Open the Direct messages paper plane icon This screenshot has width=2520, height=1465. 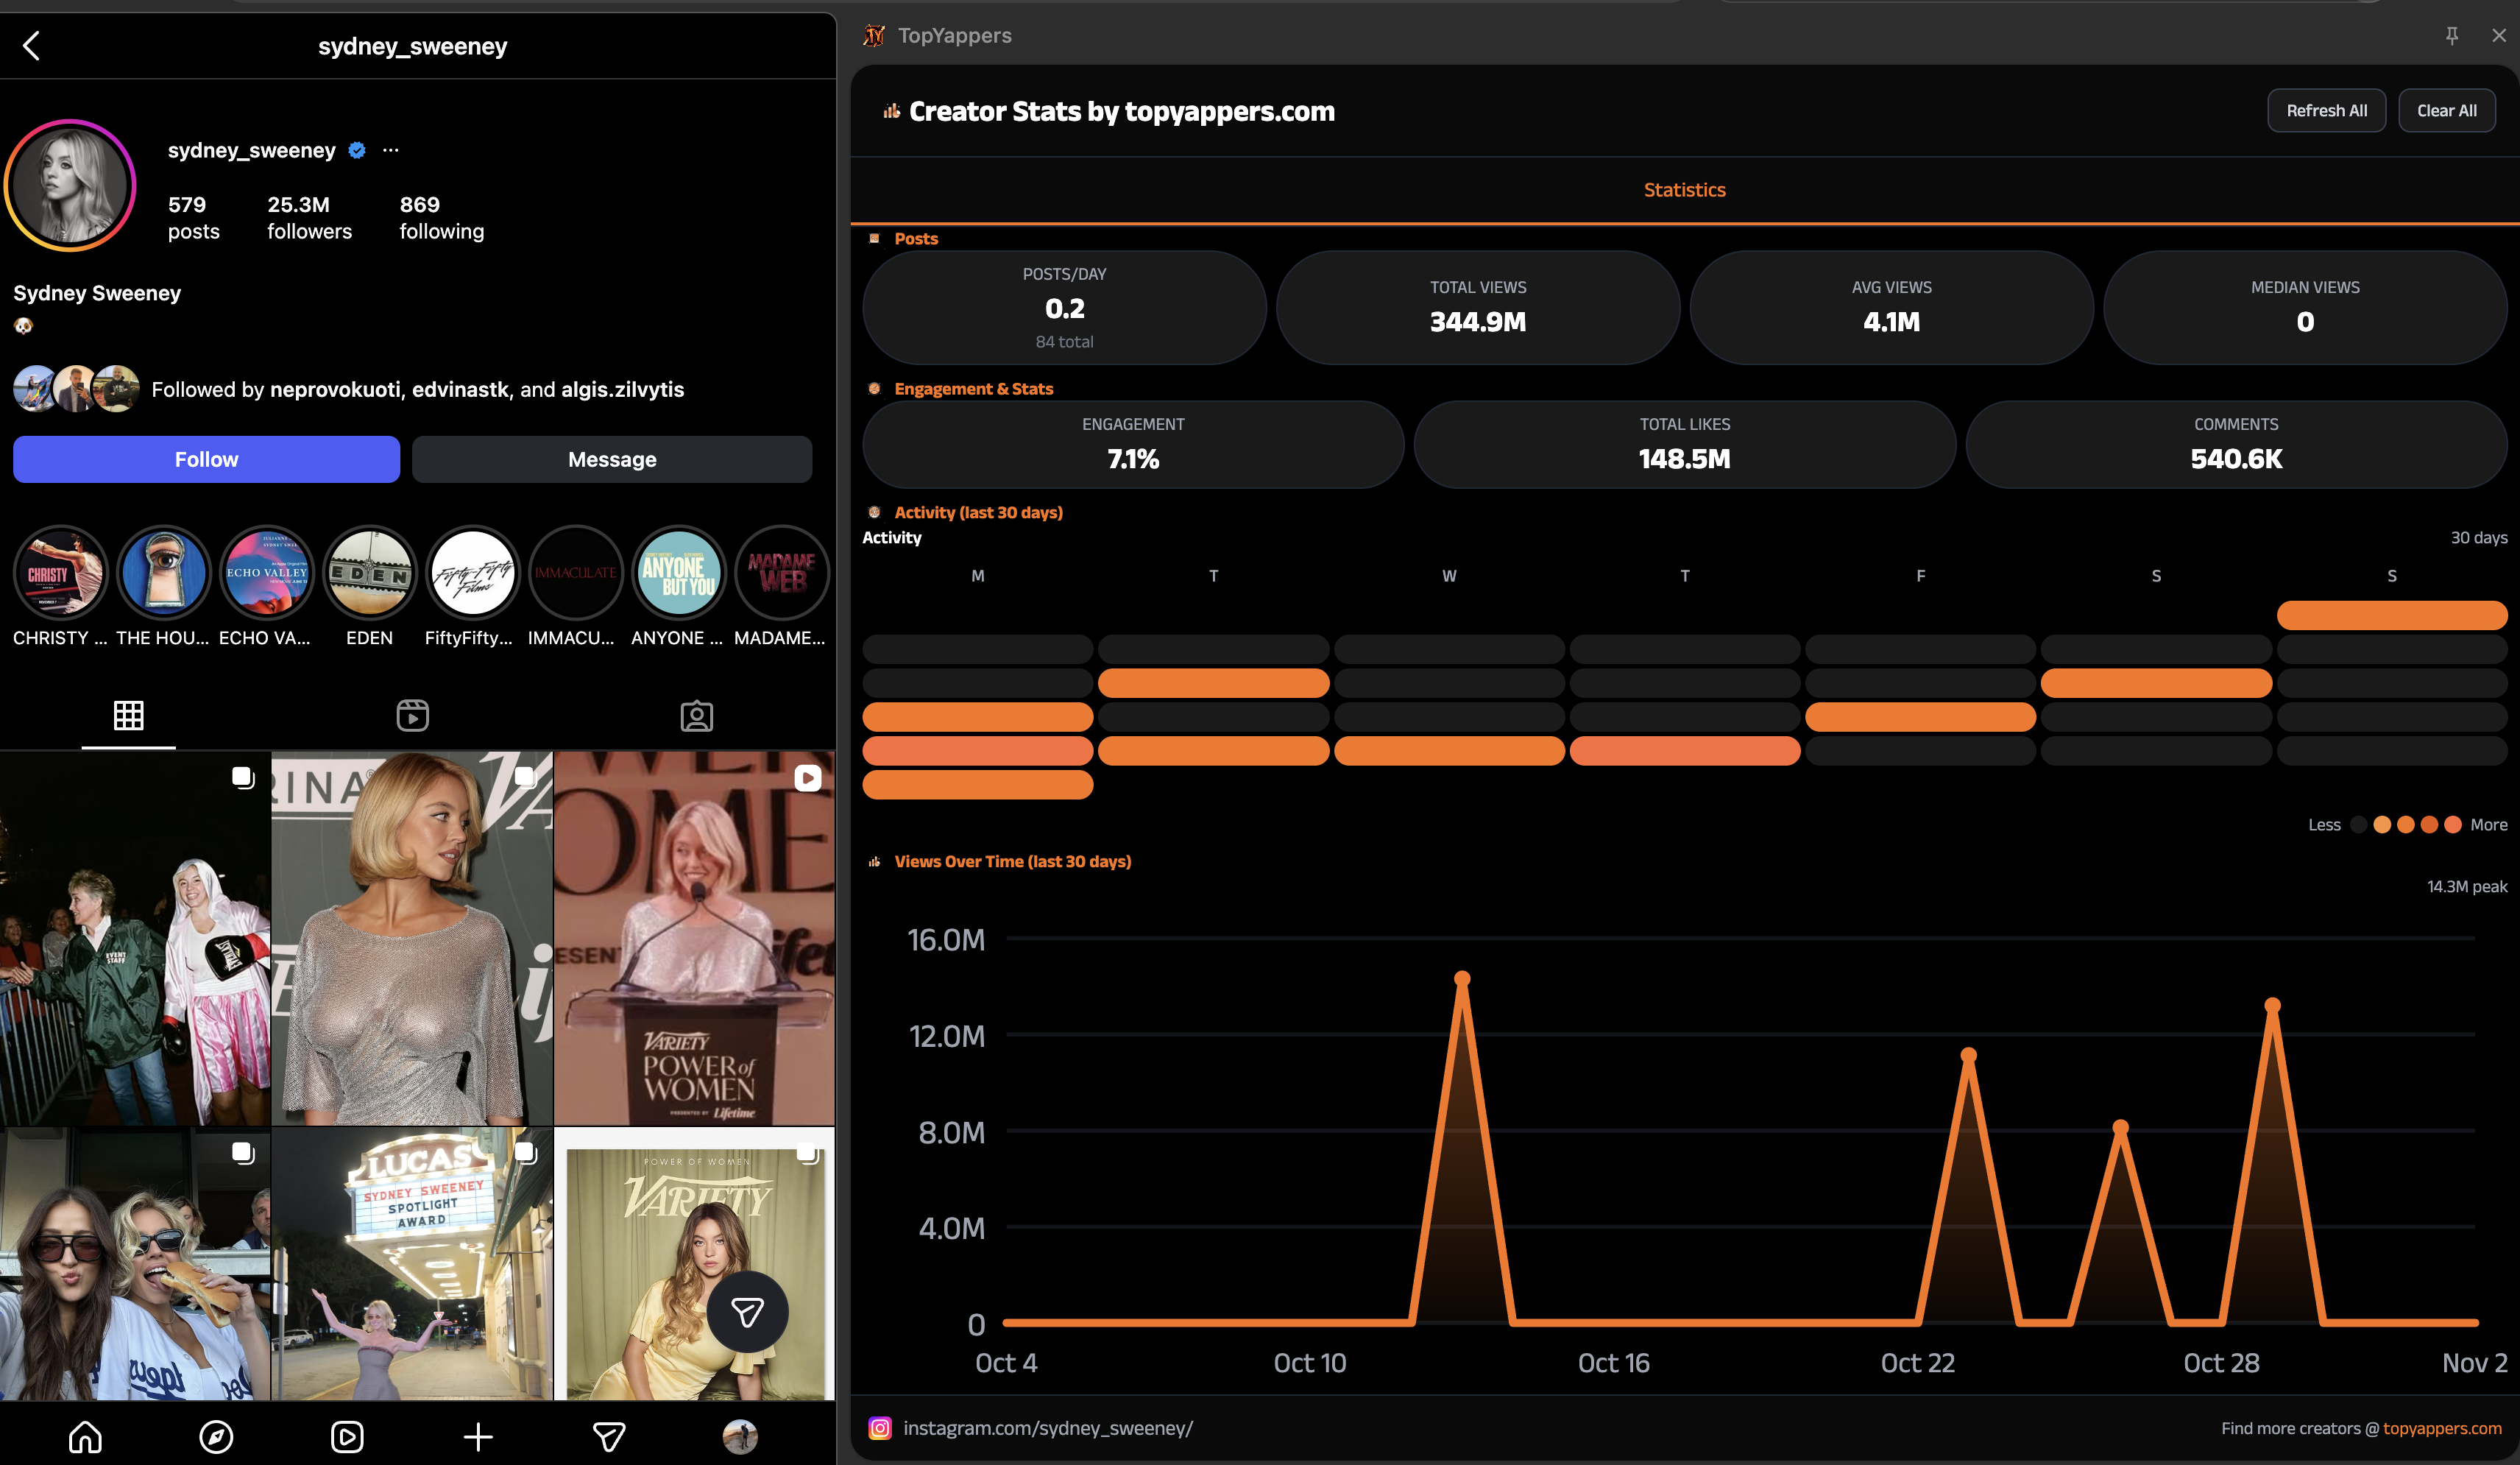coord(609,1437)
